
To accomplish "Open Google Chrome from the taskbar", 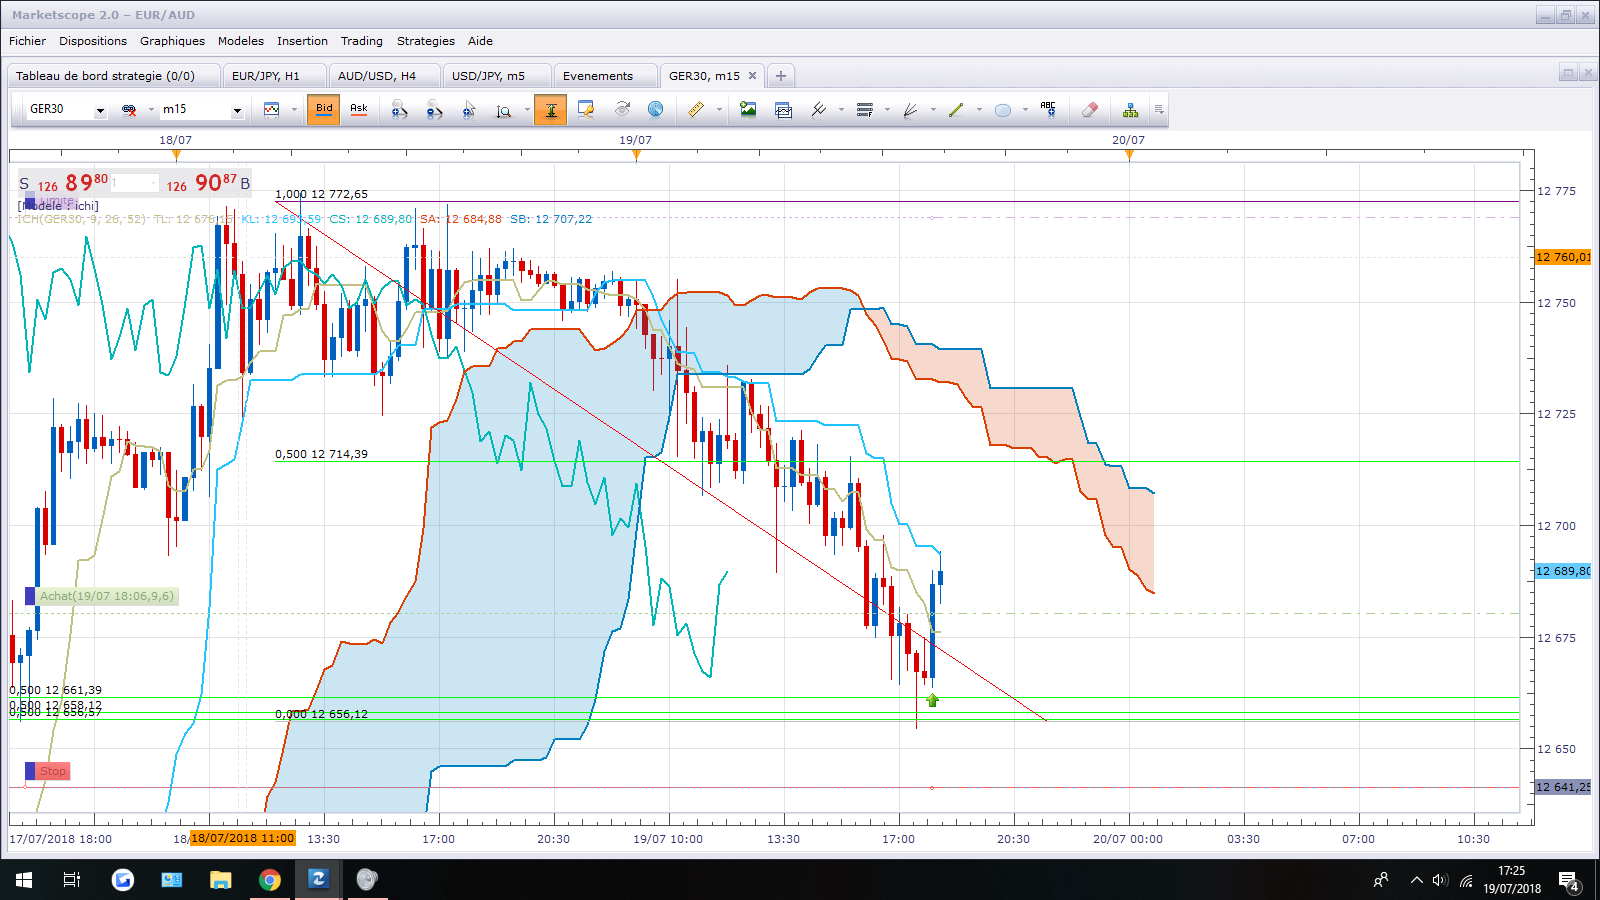I will 269,880.
